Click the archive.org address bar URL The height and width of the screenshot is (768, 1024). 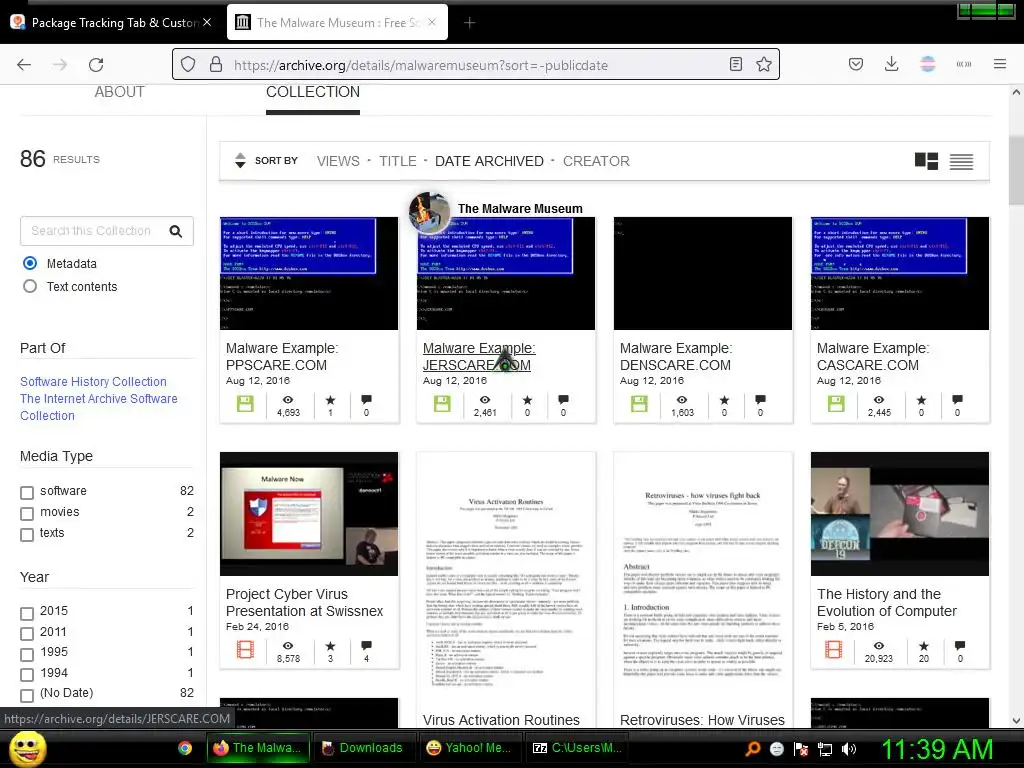click(x=421, y=65)
